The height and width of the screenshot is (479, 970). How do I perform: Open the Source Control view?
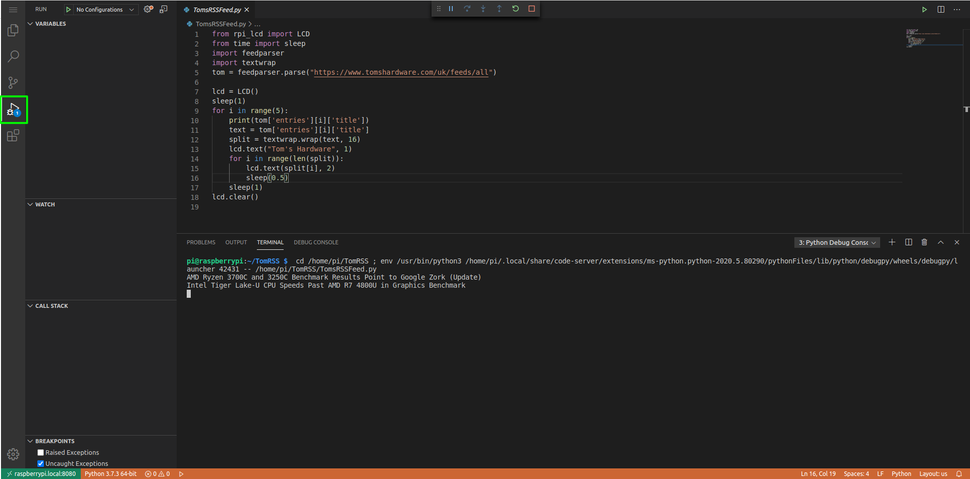click(13, 83)
